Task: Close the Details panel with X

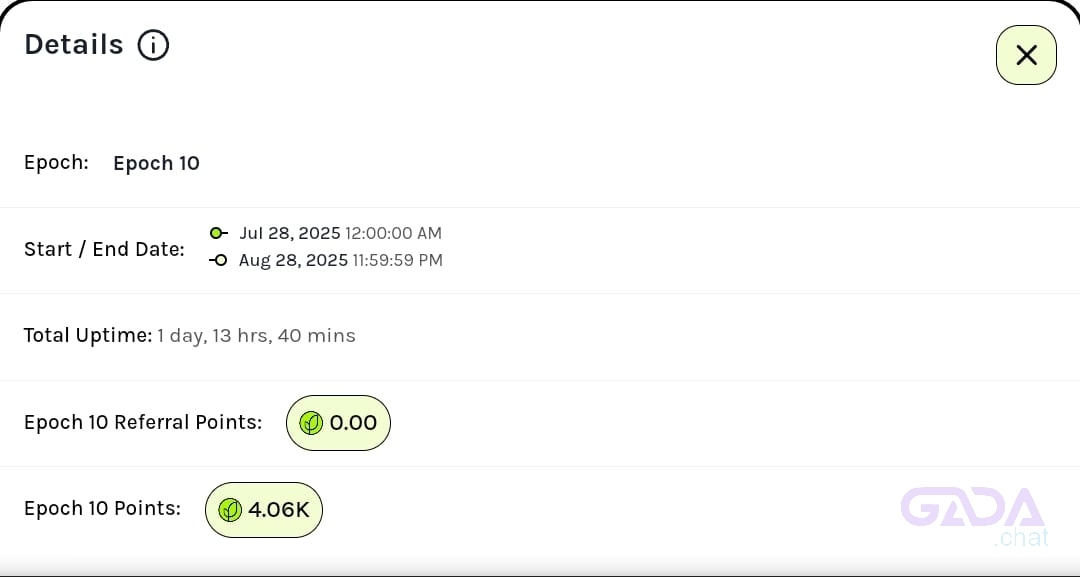Action: coord(1026,55)
